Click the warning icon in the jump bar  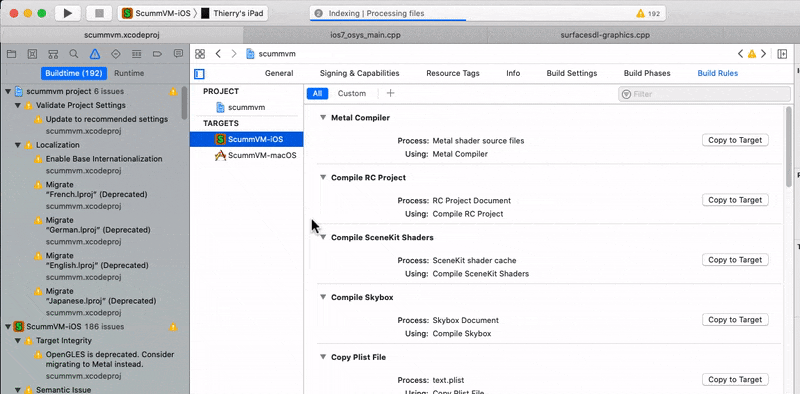tap(752, 54)
